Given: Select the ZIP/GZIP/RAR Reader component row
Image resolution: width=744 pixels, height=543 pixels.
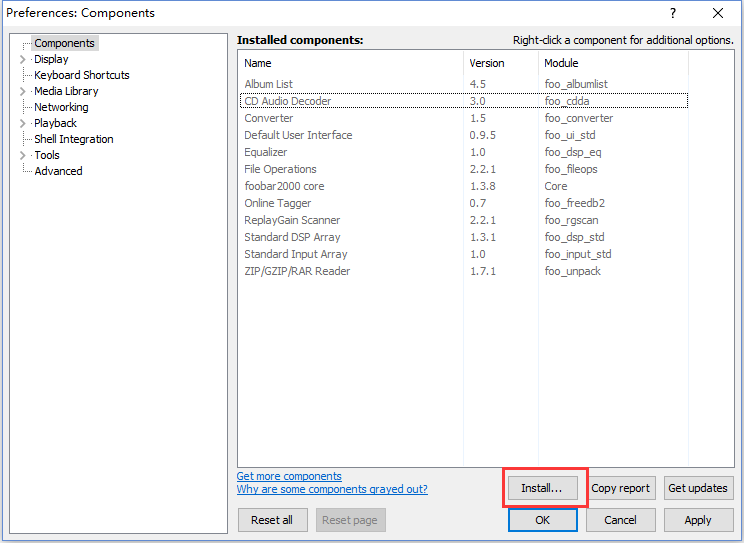Looking at the screenshot, I should click(464, 272).
